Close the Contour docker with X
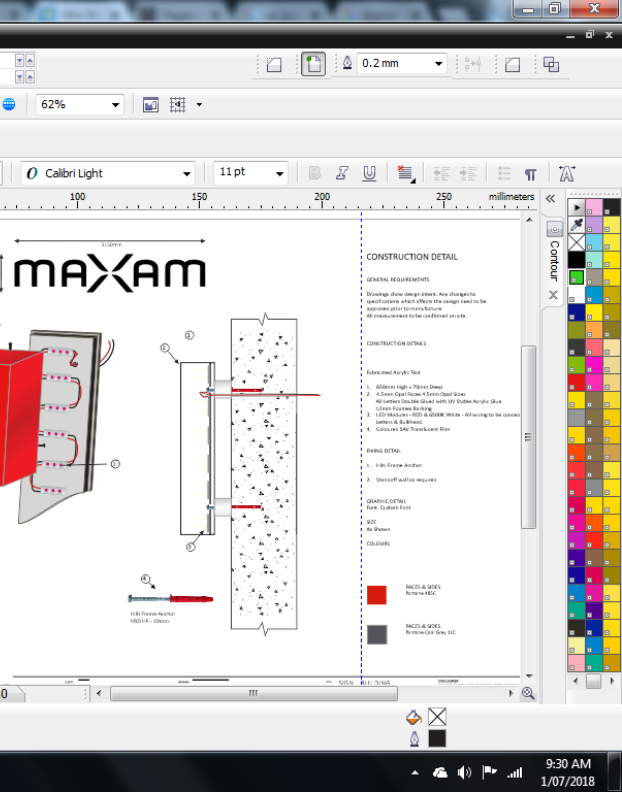Viewport: 622px width, 792px height. click(x=553, y=295)
